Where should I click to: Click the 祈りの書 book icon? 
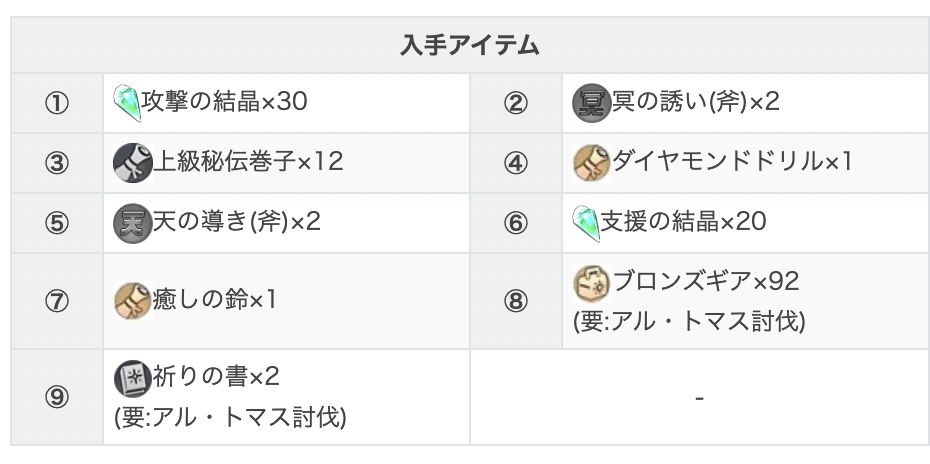click(x=131, y=378)
